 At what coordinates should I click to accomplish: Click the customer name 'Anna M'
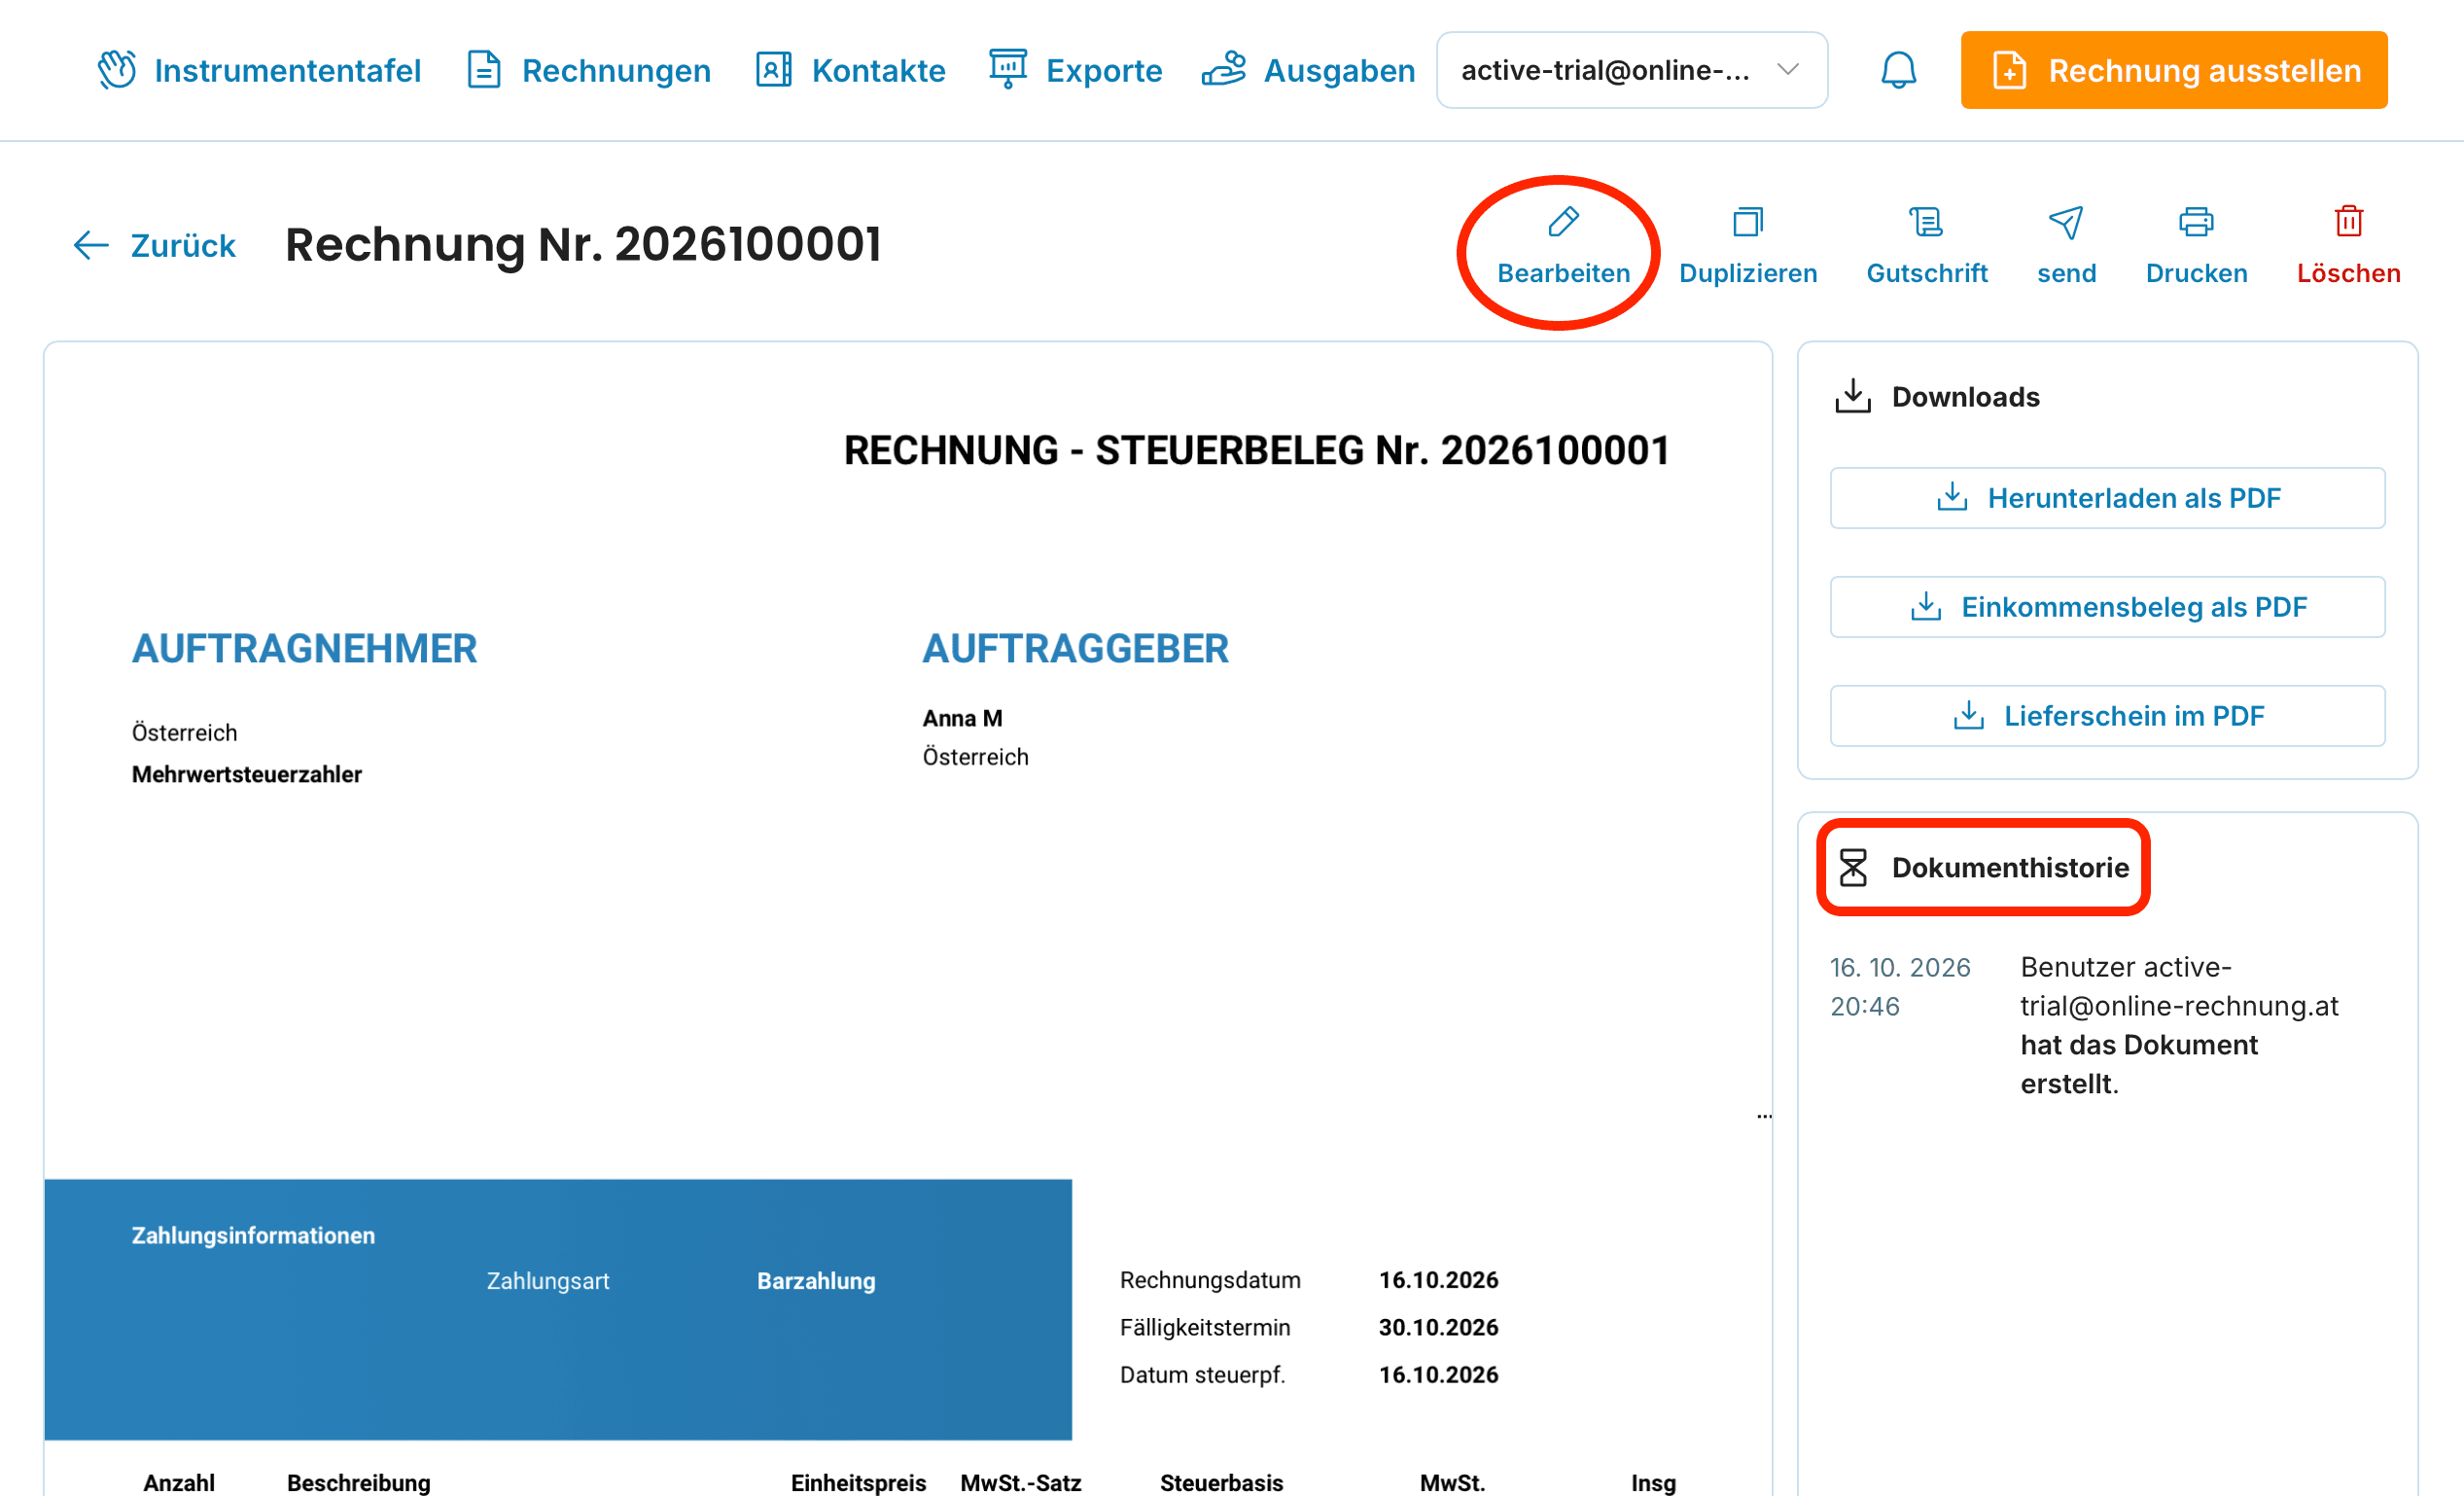tap(962, 718)
